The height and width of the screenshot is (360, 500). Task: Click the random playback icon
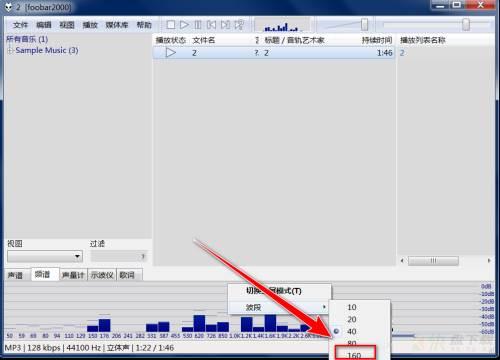click(x=239, y=25)
